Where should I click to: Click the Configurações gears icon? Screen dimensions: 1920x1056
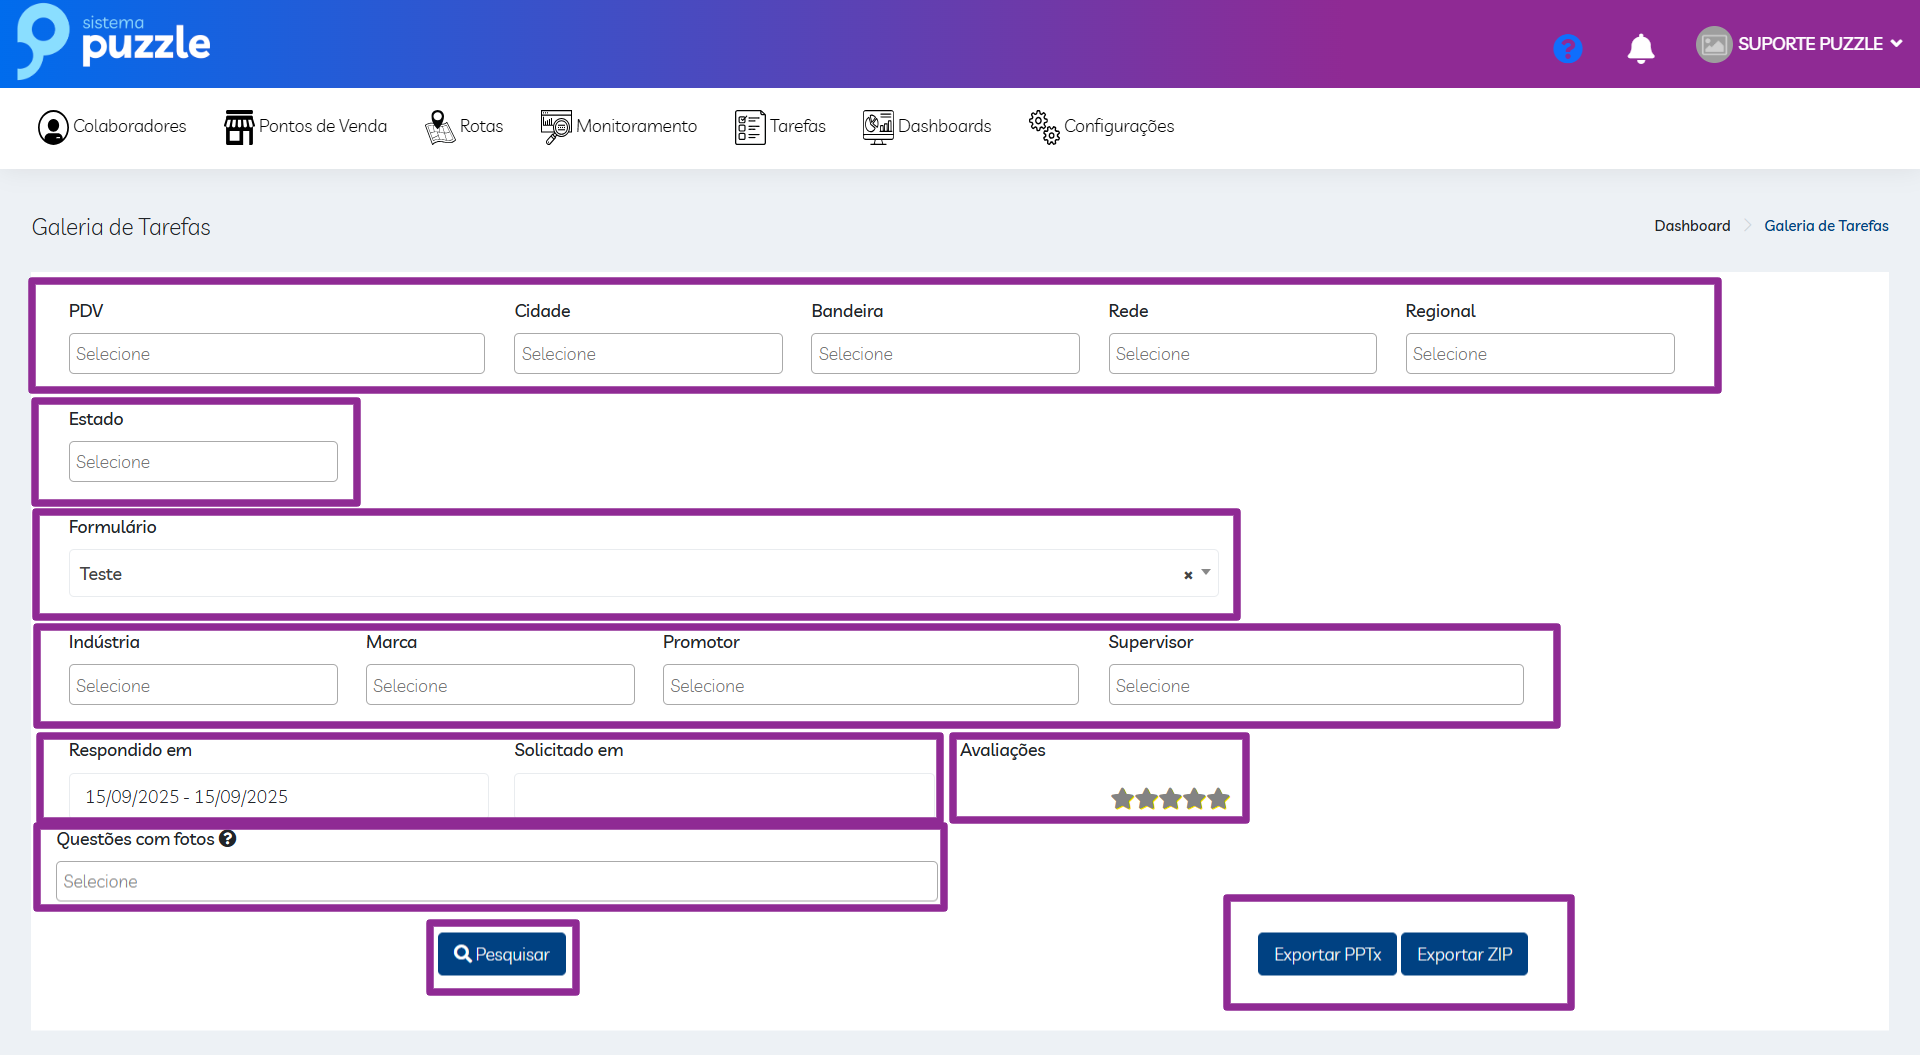[1044, 127]
